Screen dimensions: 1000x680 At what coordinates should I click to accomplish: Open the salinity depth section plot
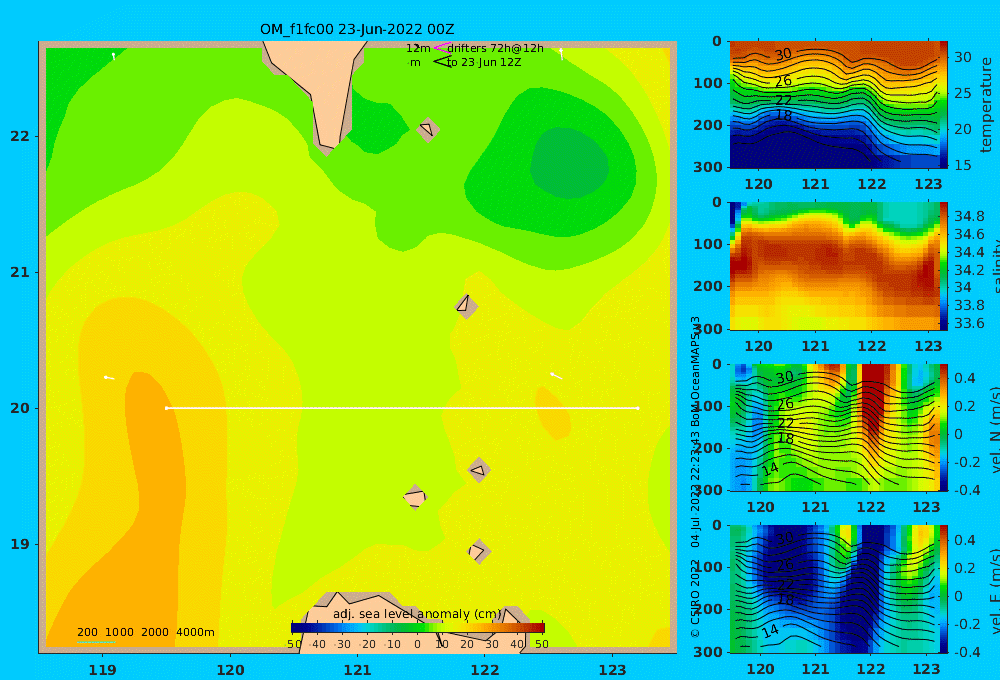point(833,266)
